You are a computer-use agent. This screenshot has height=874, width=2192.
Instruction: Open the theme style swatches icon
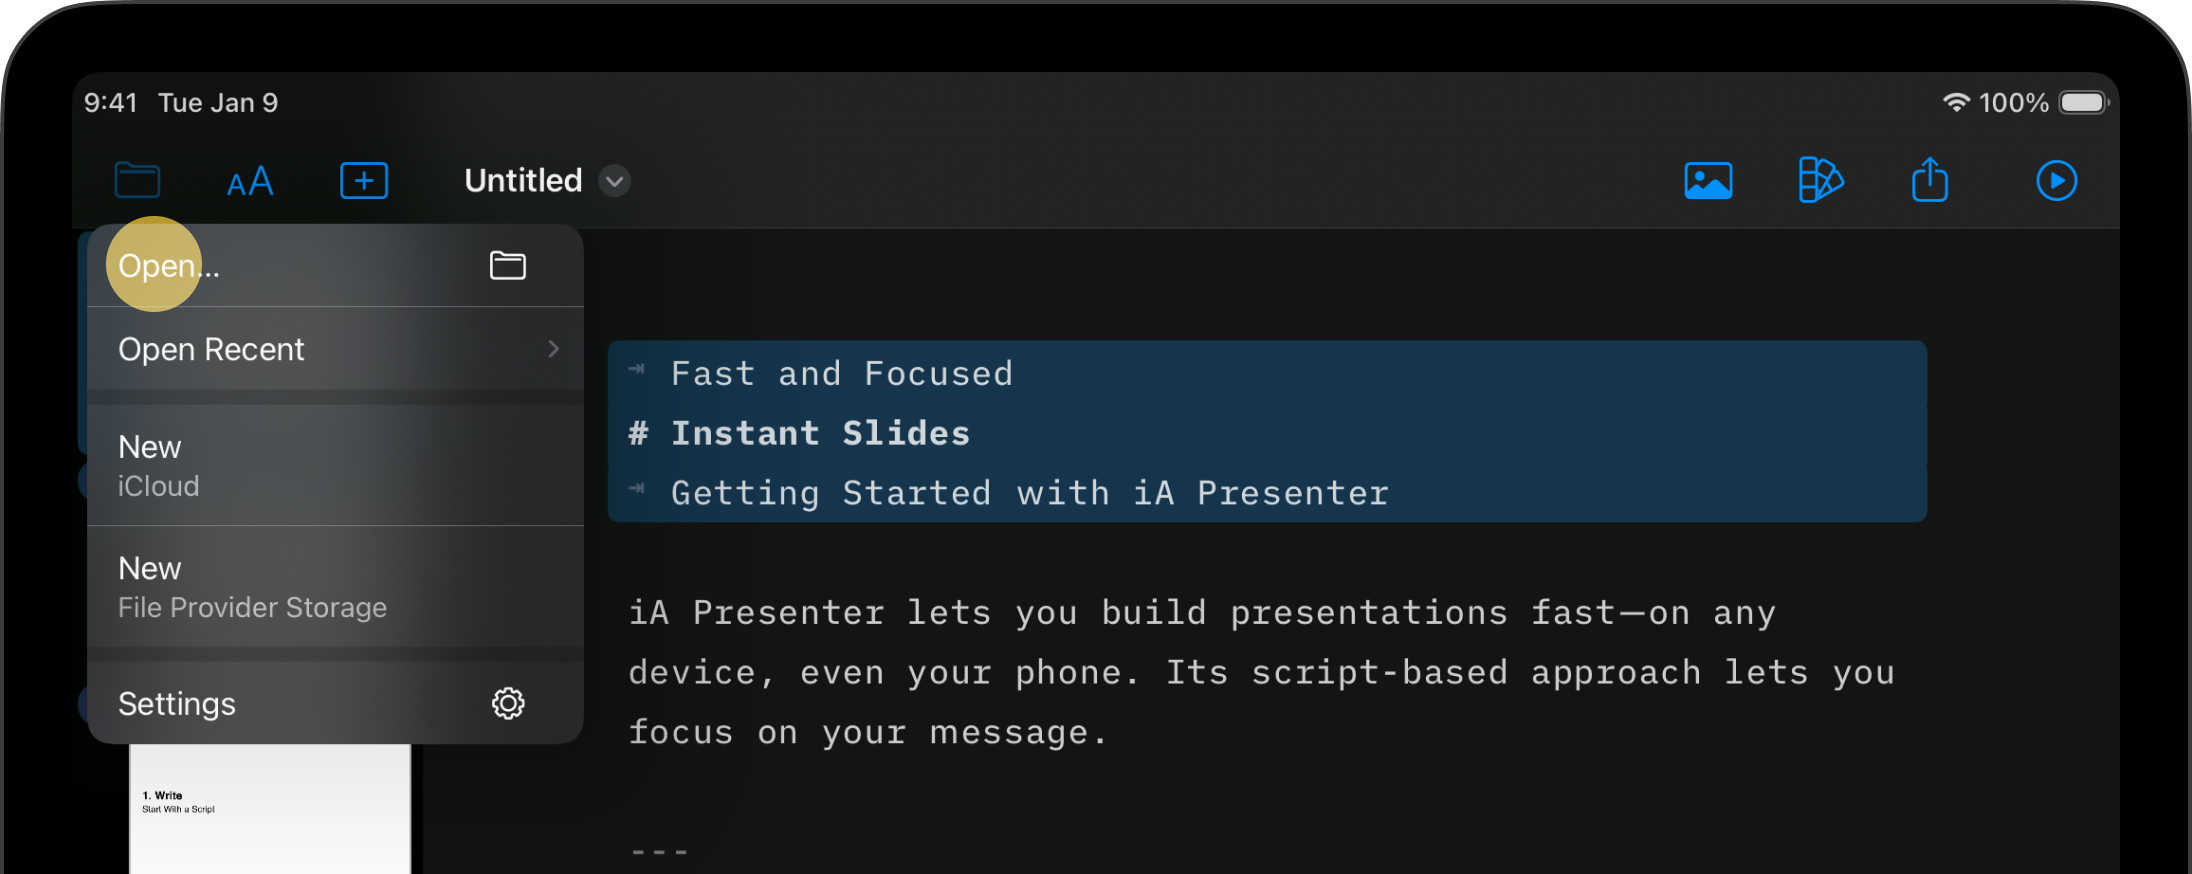1820,181
